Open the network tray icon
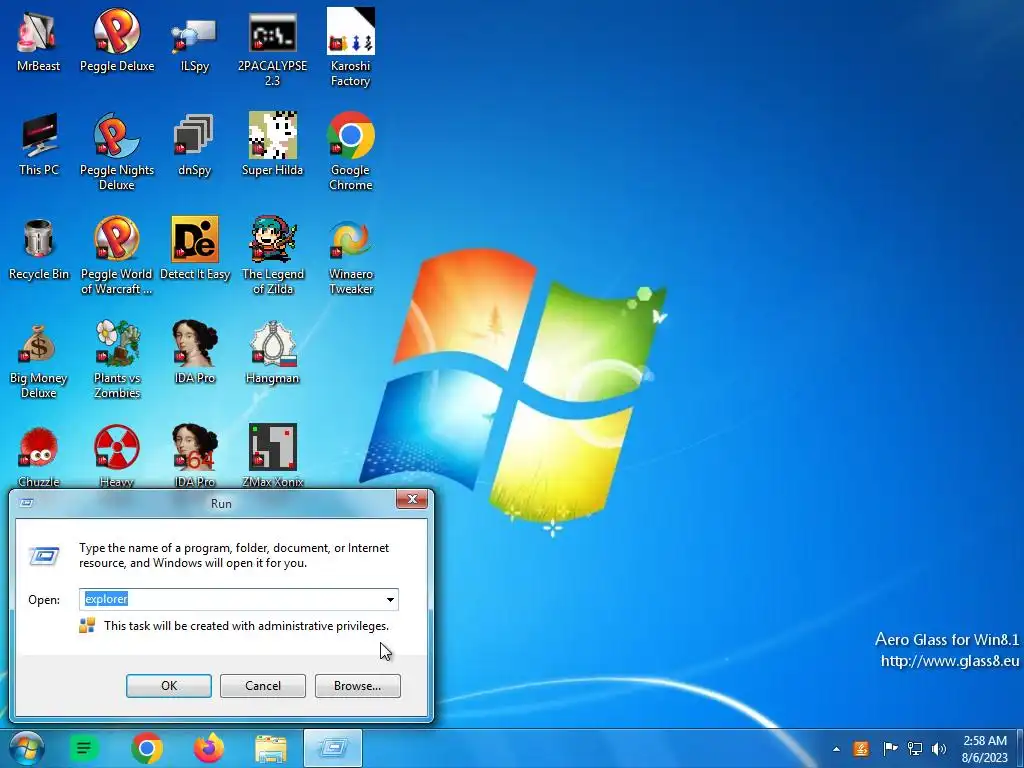Image resolution: width=1024 pixels, height=768 pixels. (x=915, y=749)
